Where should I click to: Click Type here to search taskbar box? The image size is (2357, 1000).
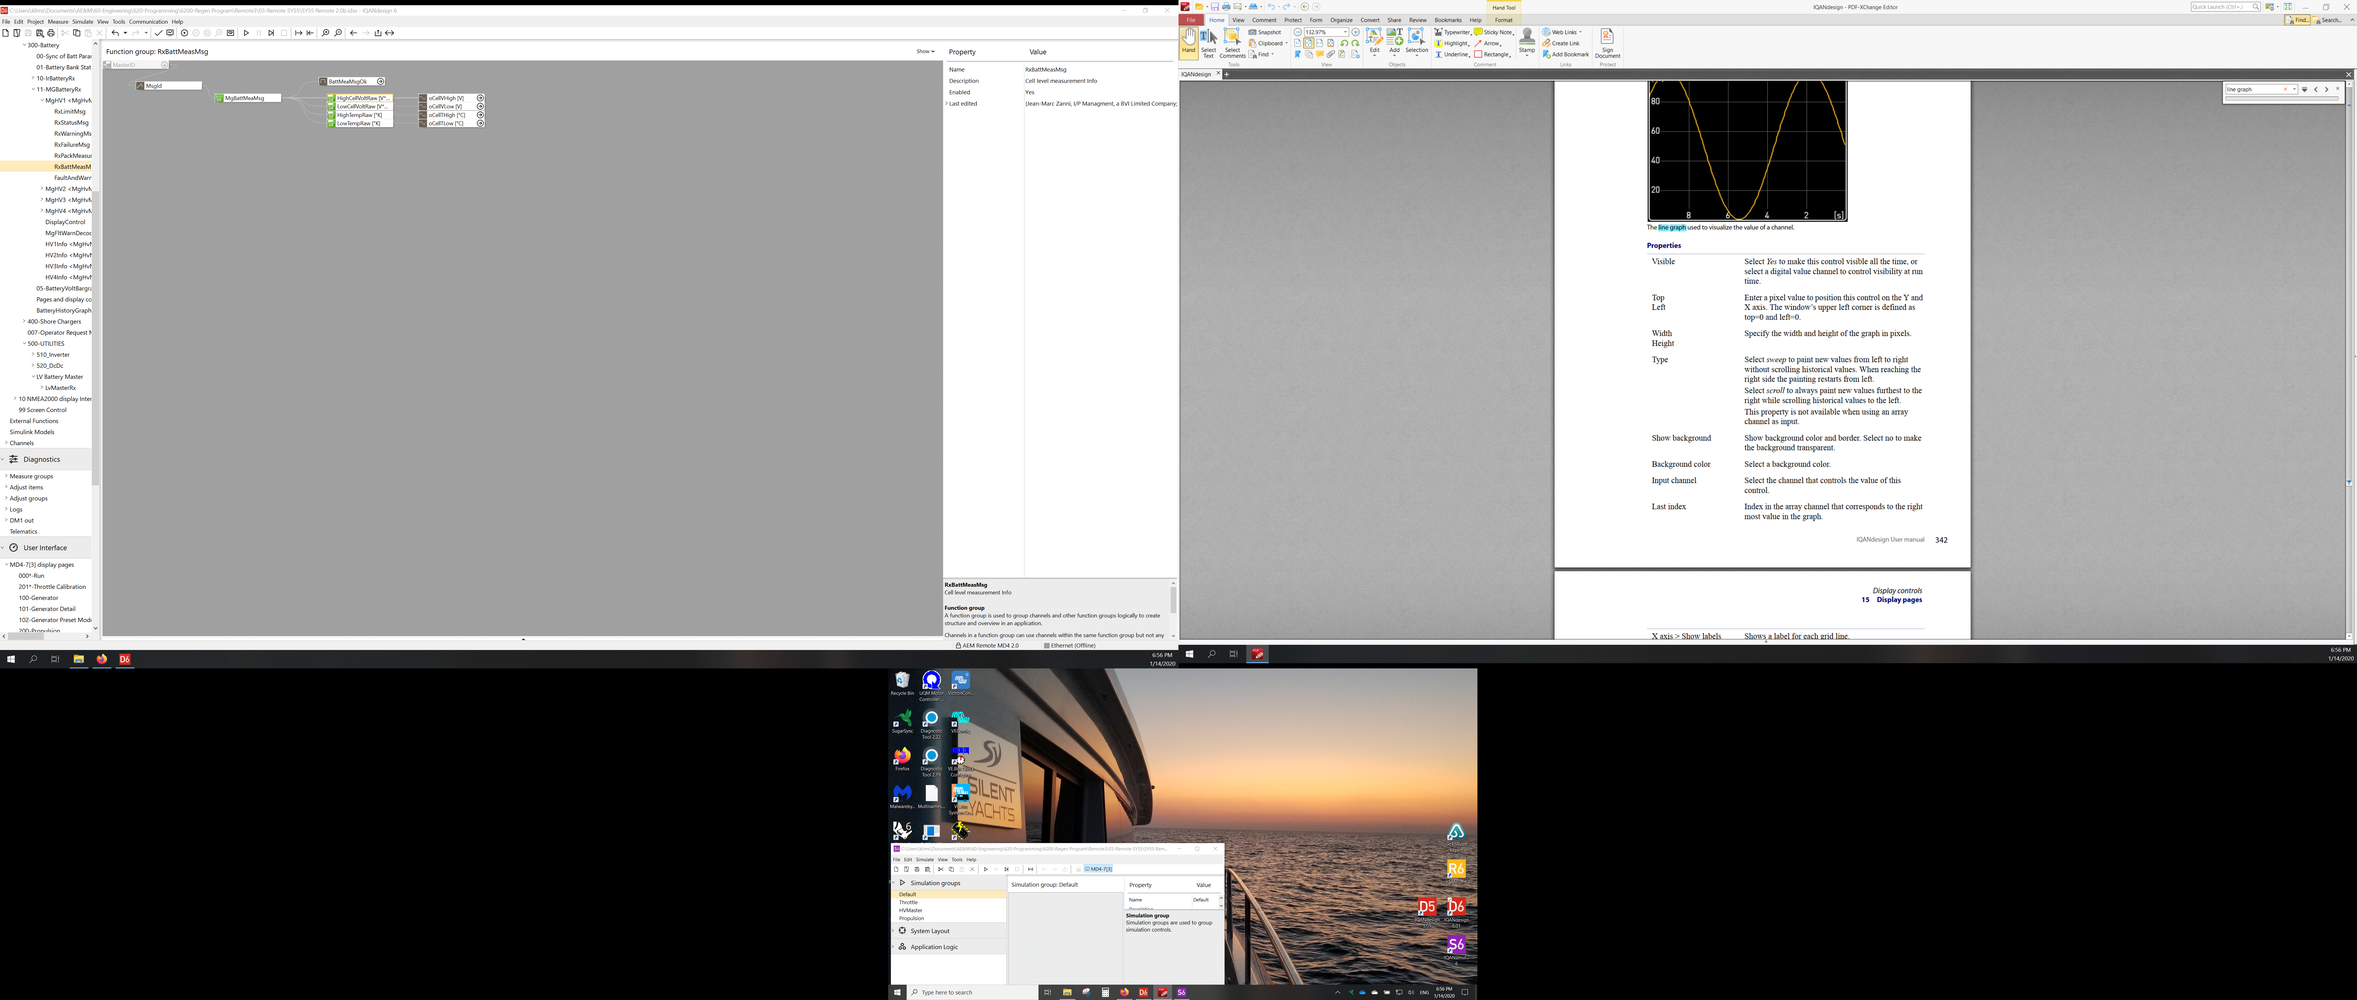[971, 992]
